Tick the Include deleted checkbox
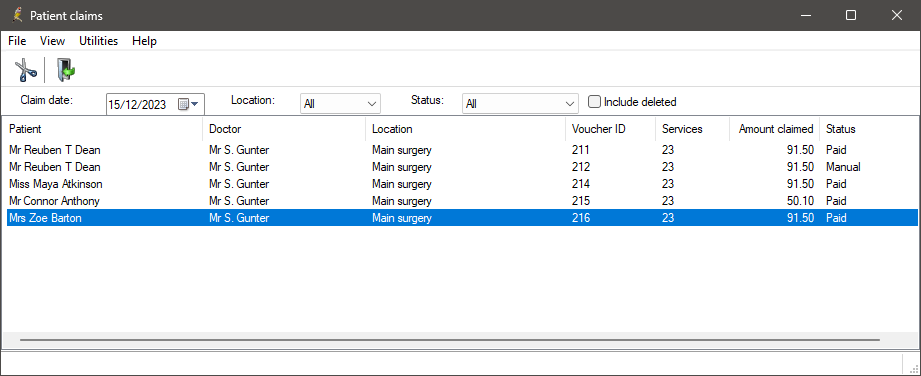This screenshot has height=376, width=921. click(594, 102)
